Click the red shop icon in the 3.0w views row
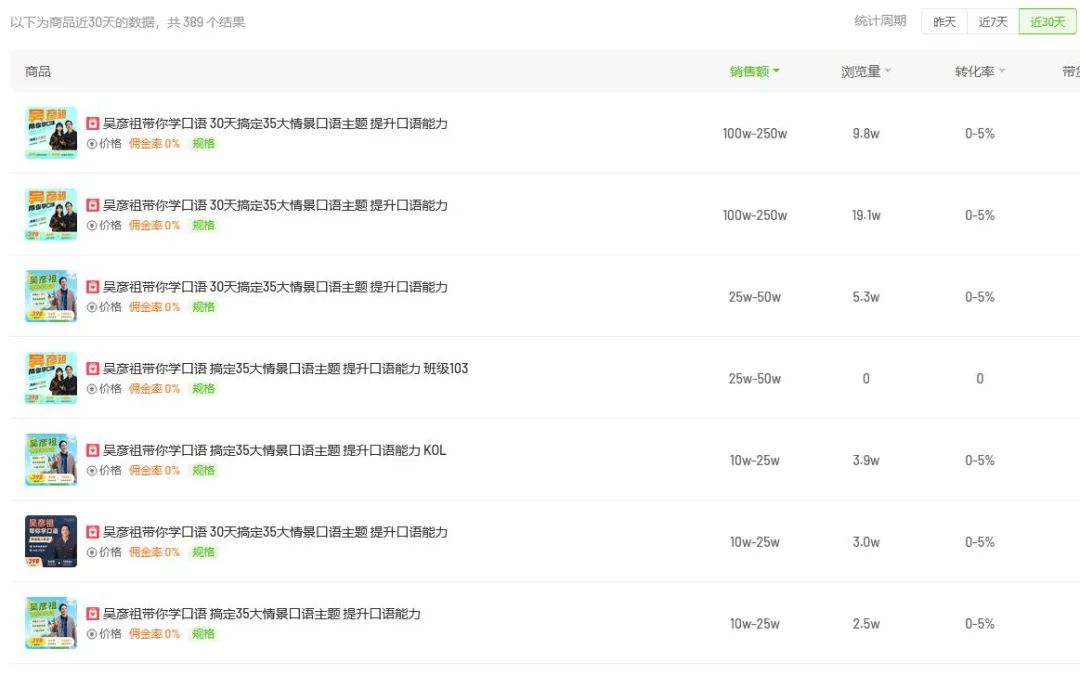The width and height of the screenshot is (1080, 675). point(93,532)
